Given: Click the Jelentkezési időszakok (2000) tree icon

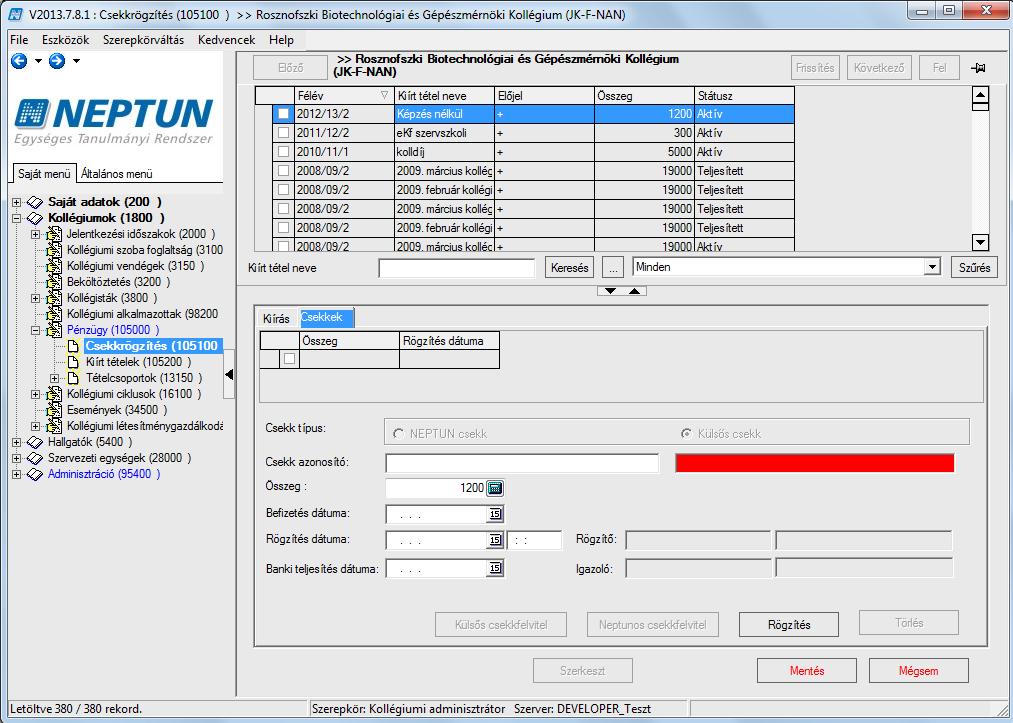Looking at the screenshot, I should 54,234.
